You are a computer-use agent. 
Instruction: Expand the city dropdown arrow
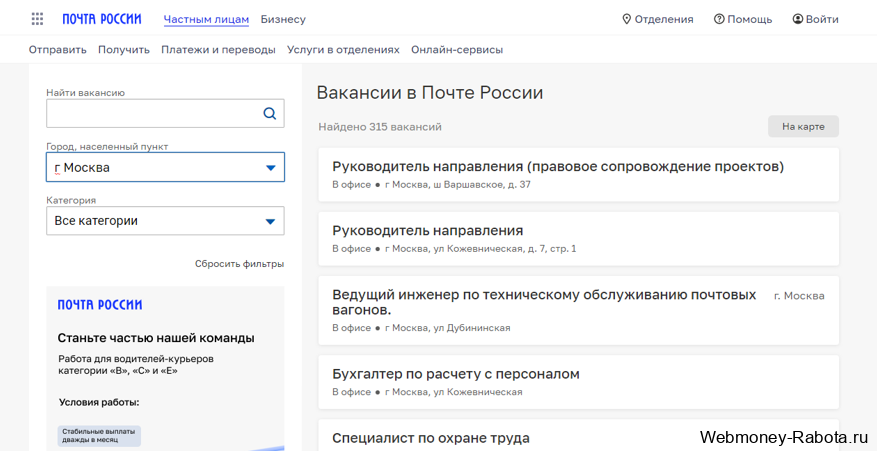tap(271, 168)
